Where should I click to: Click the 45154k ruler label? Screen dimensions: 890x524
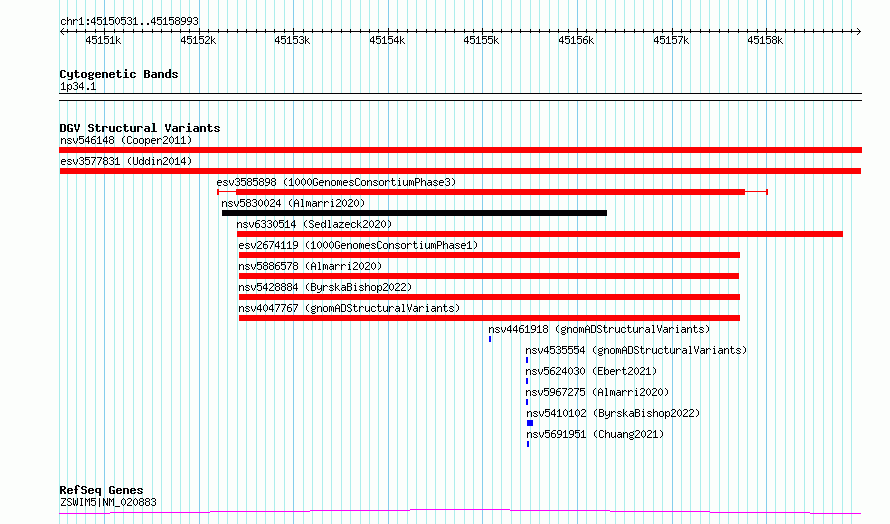click(387, 40)
